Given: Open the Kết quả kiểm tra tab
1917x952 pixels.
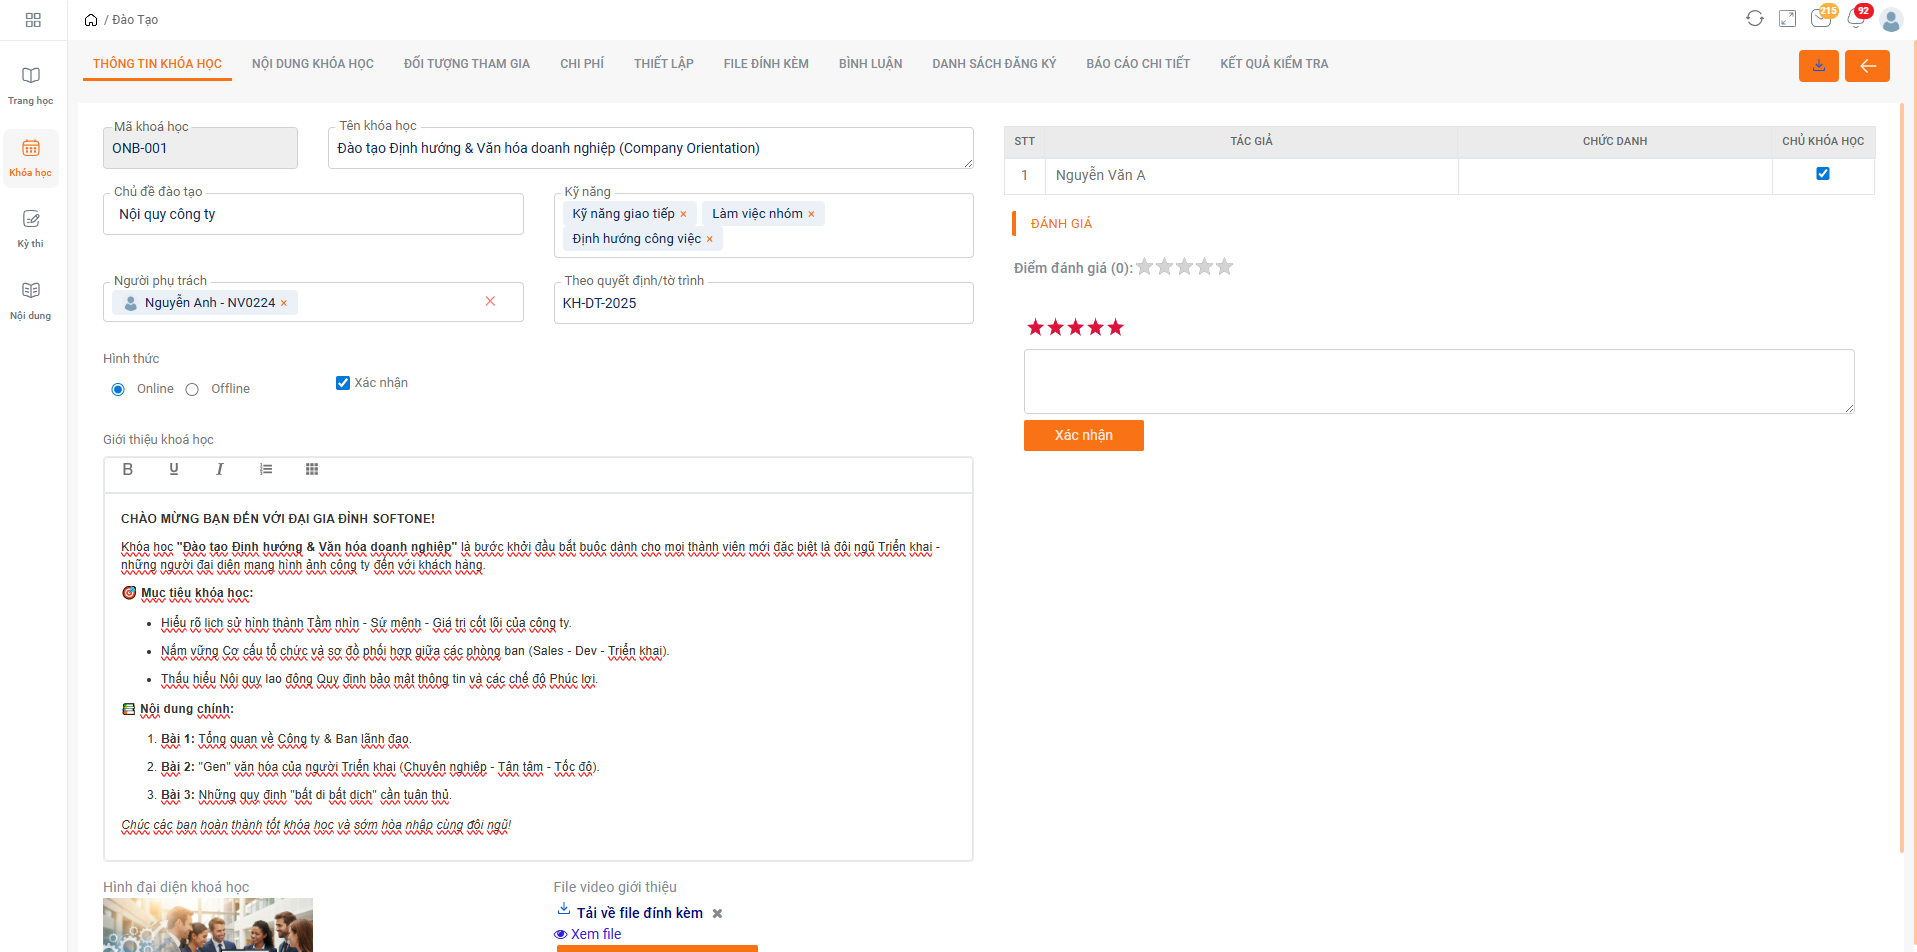Looking at the screenshot, I should [x=1273, y=64].
